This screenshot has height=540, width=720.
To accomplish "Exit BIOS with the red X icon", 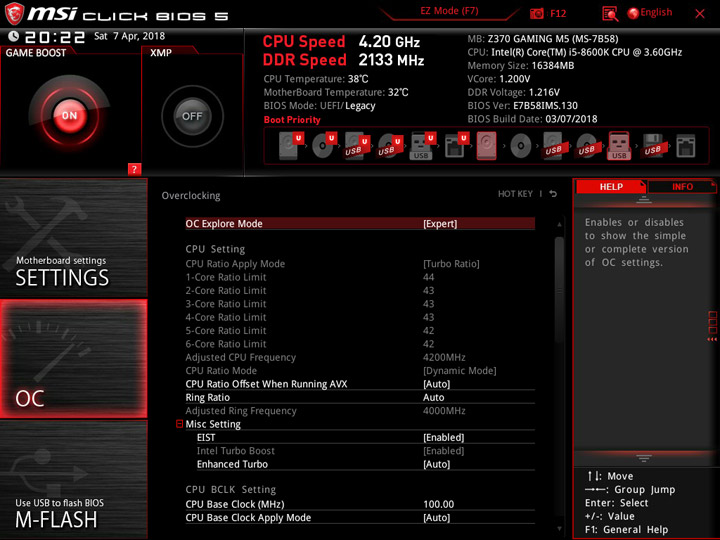I will pos(700,14).
